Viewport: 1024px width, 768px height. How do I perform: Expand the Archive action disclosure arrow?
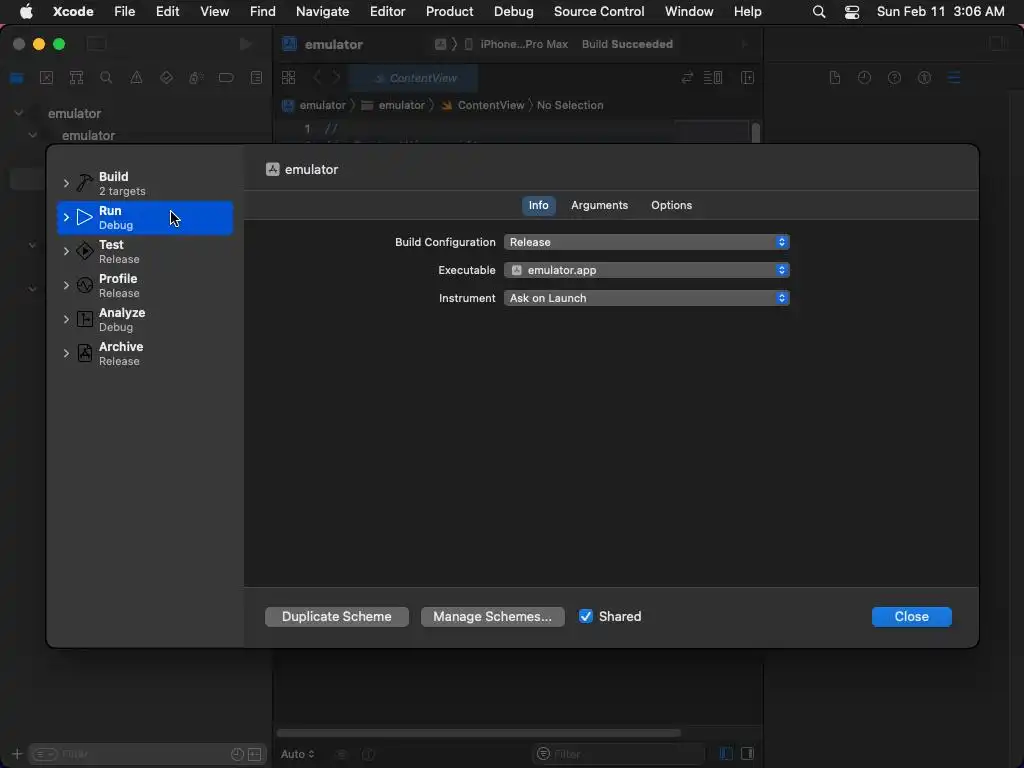pyautogui.click(x=66, y=353)
